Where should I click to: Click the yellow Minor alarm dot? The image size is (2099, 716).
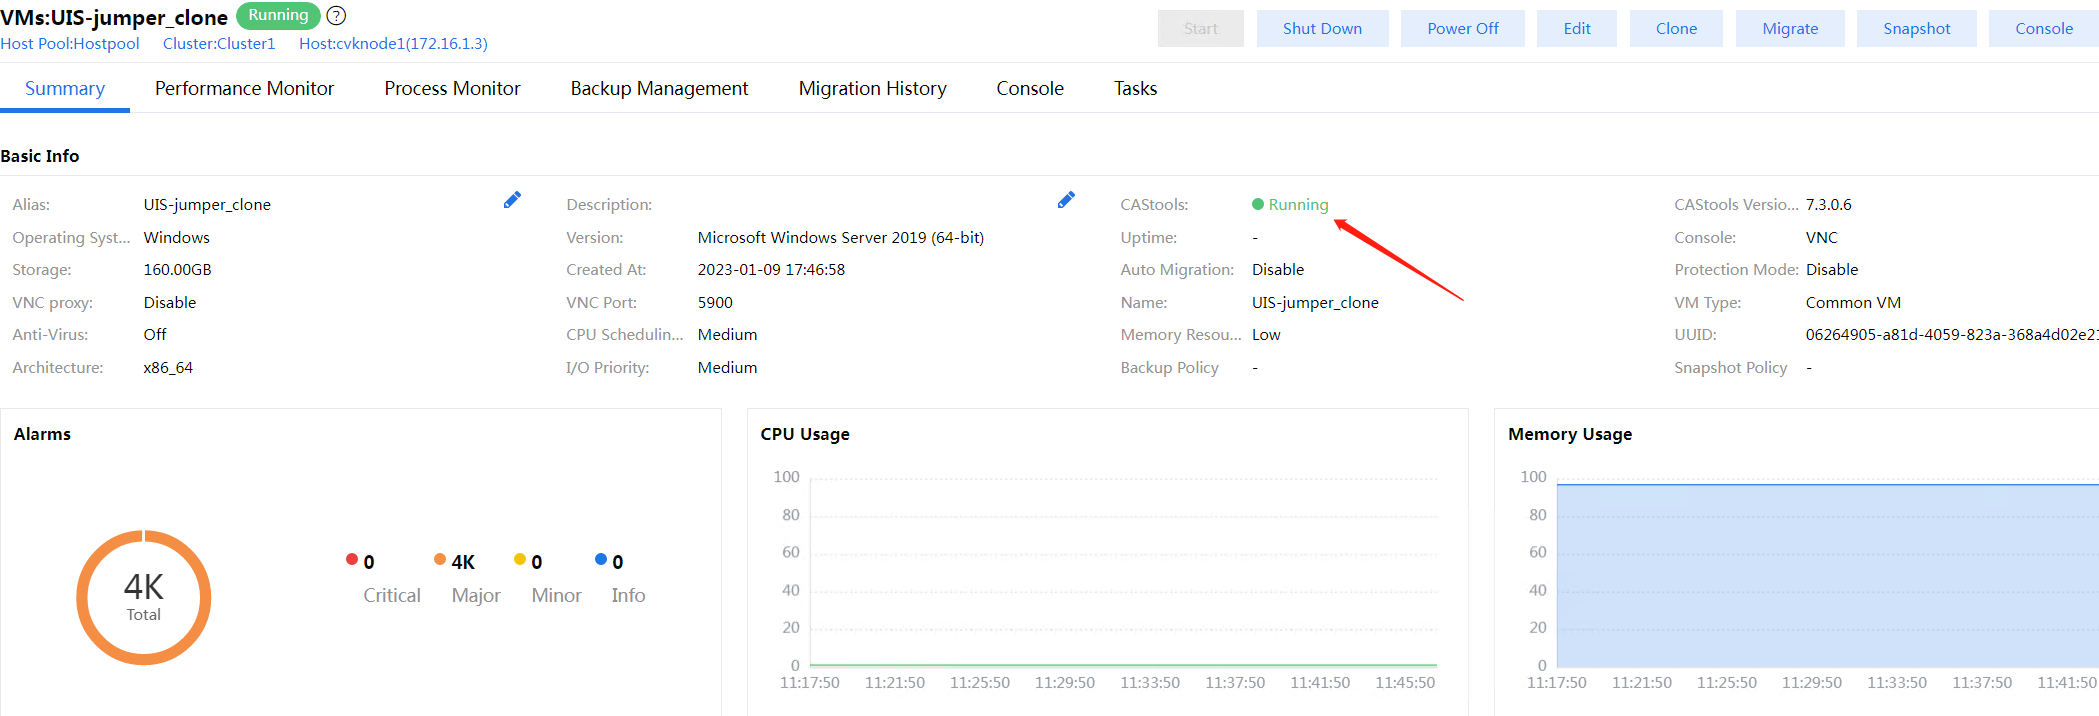click(x=520, y=559)
